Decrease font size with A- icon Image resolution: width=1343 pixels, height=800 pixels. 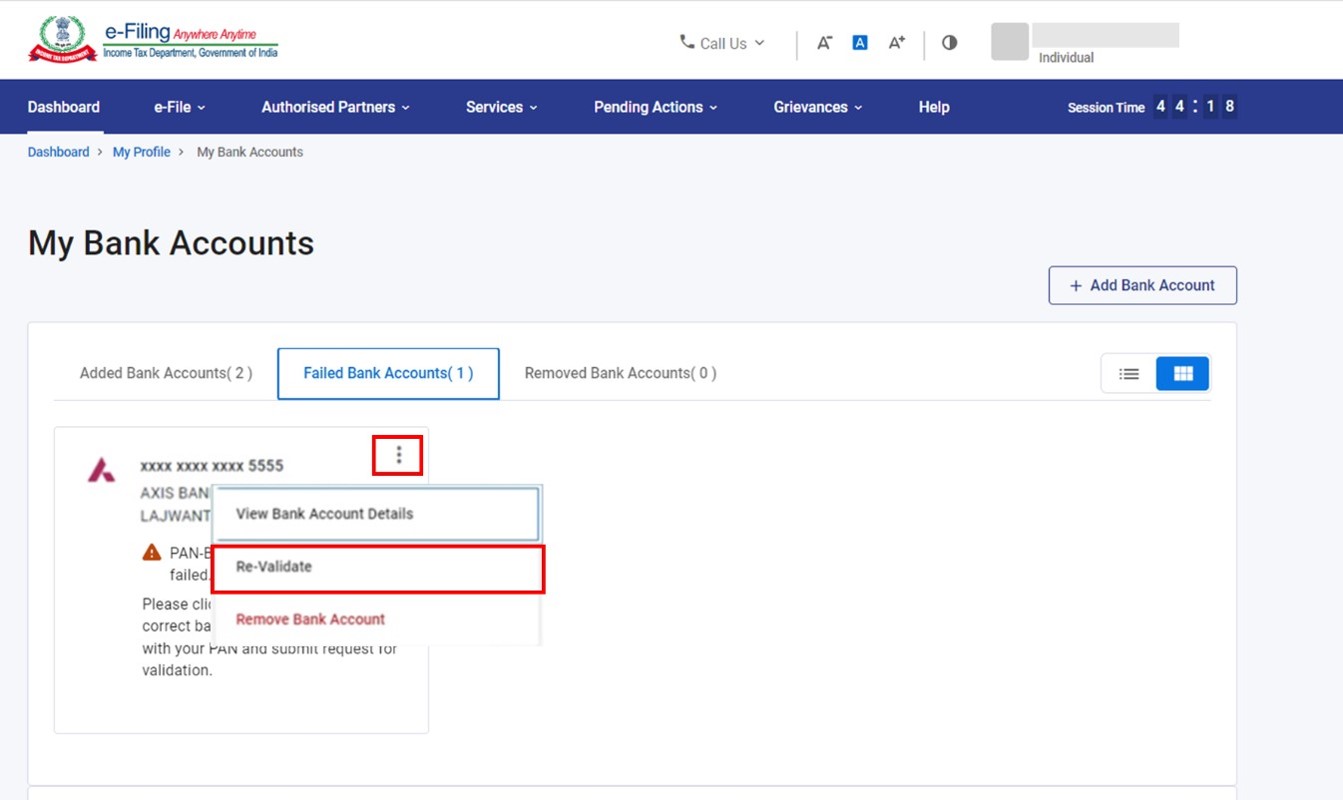[x=824, y=43]
